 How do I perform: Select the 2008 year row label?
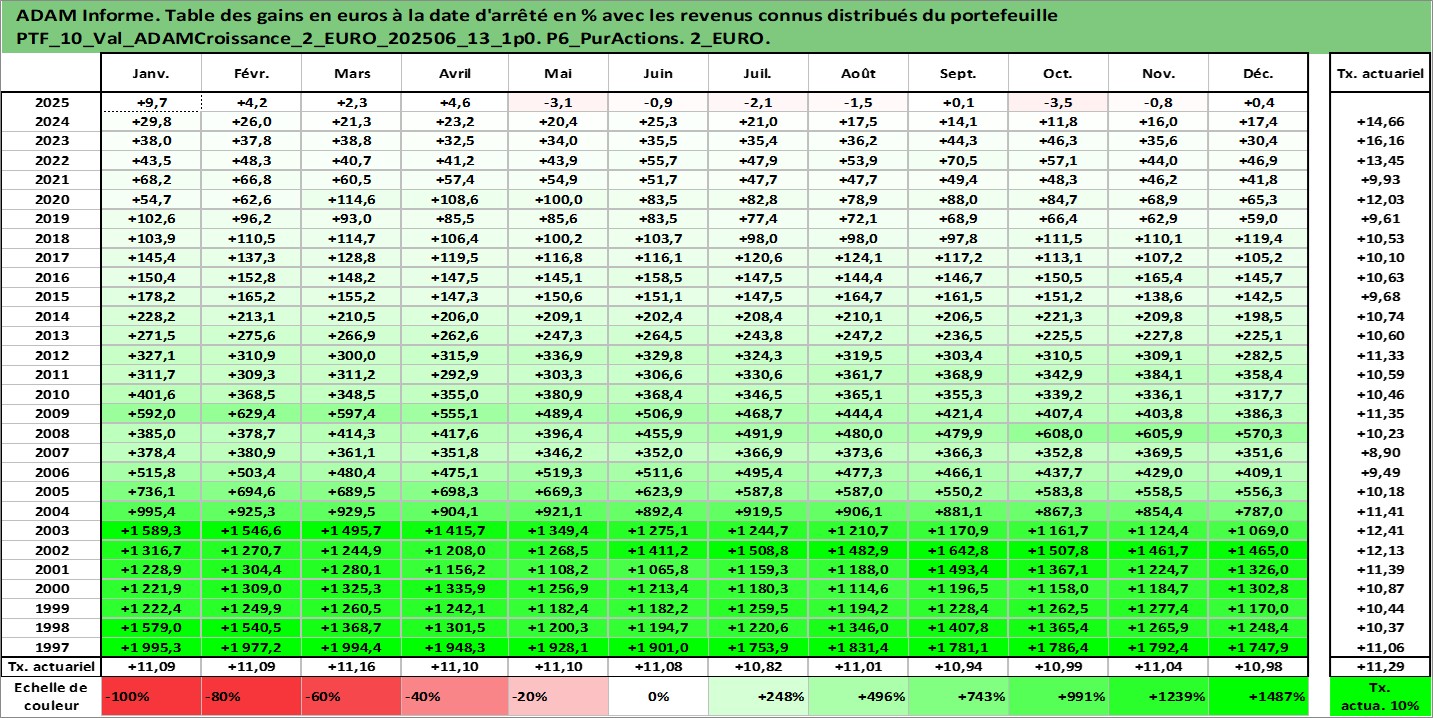click(51, 433)
